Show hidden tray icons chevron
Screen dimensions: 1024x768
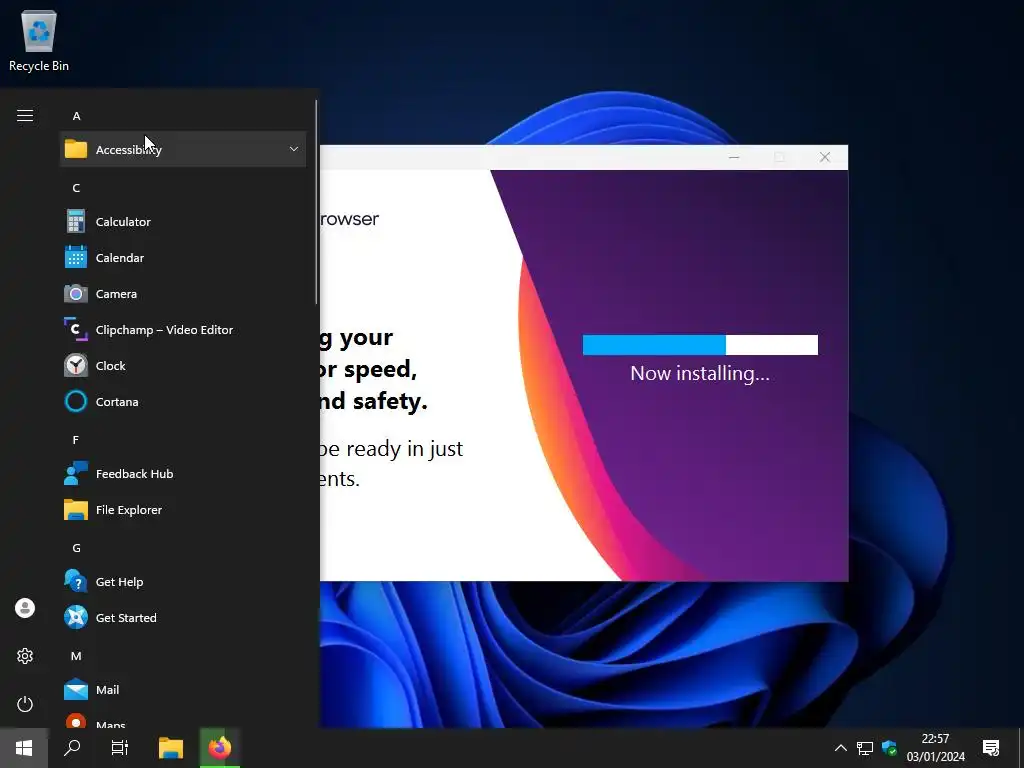tap(840, 748)
